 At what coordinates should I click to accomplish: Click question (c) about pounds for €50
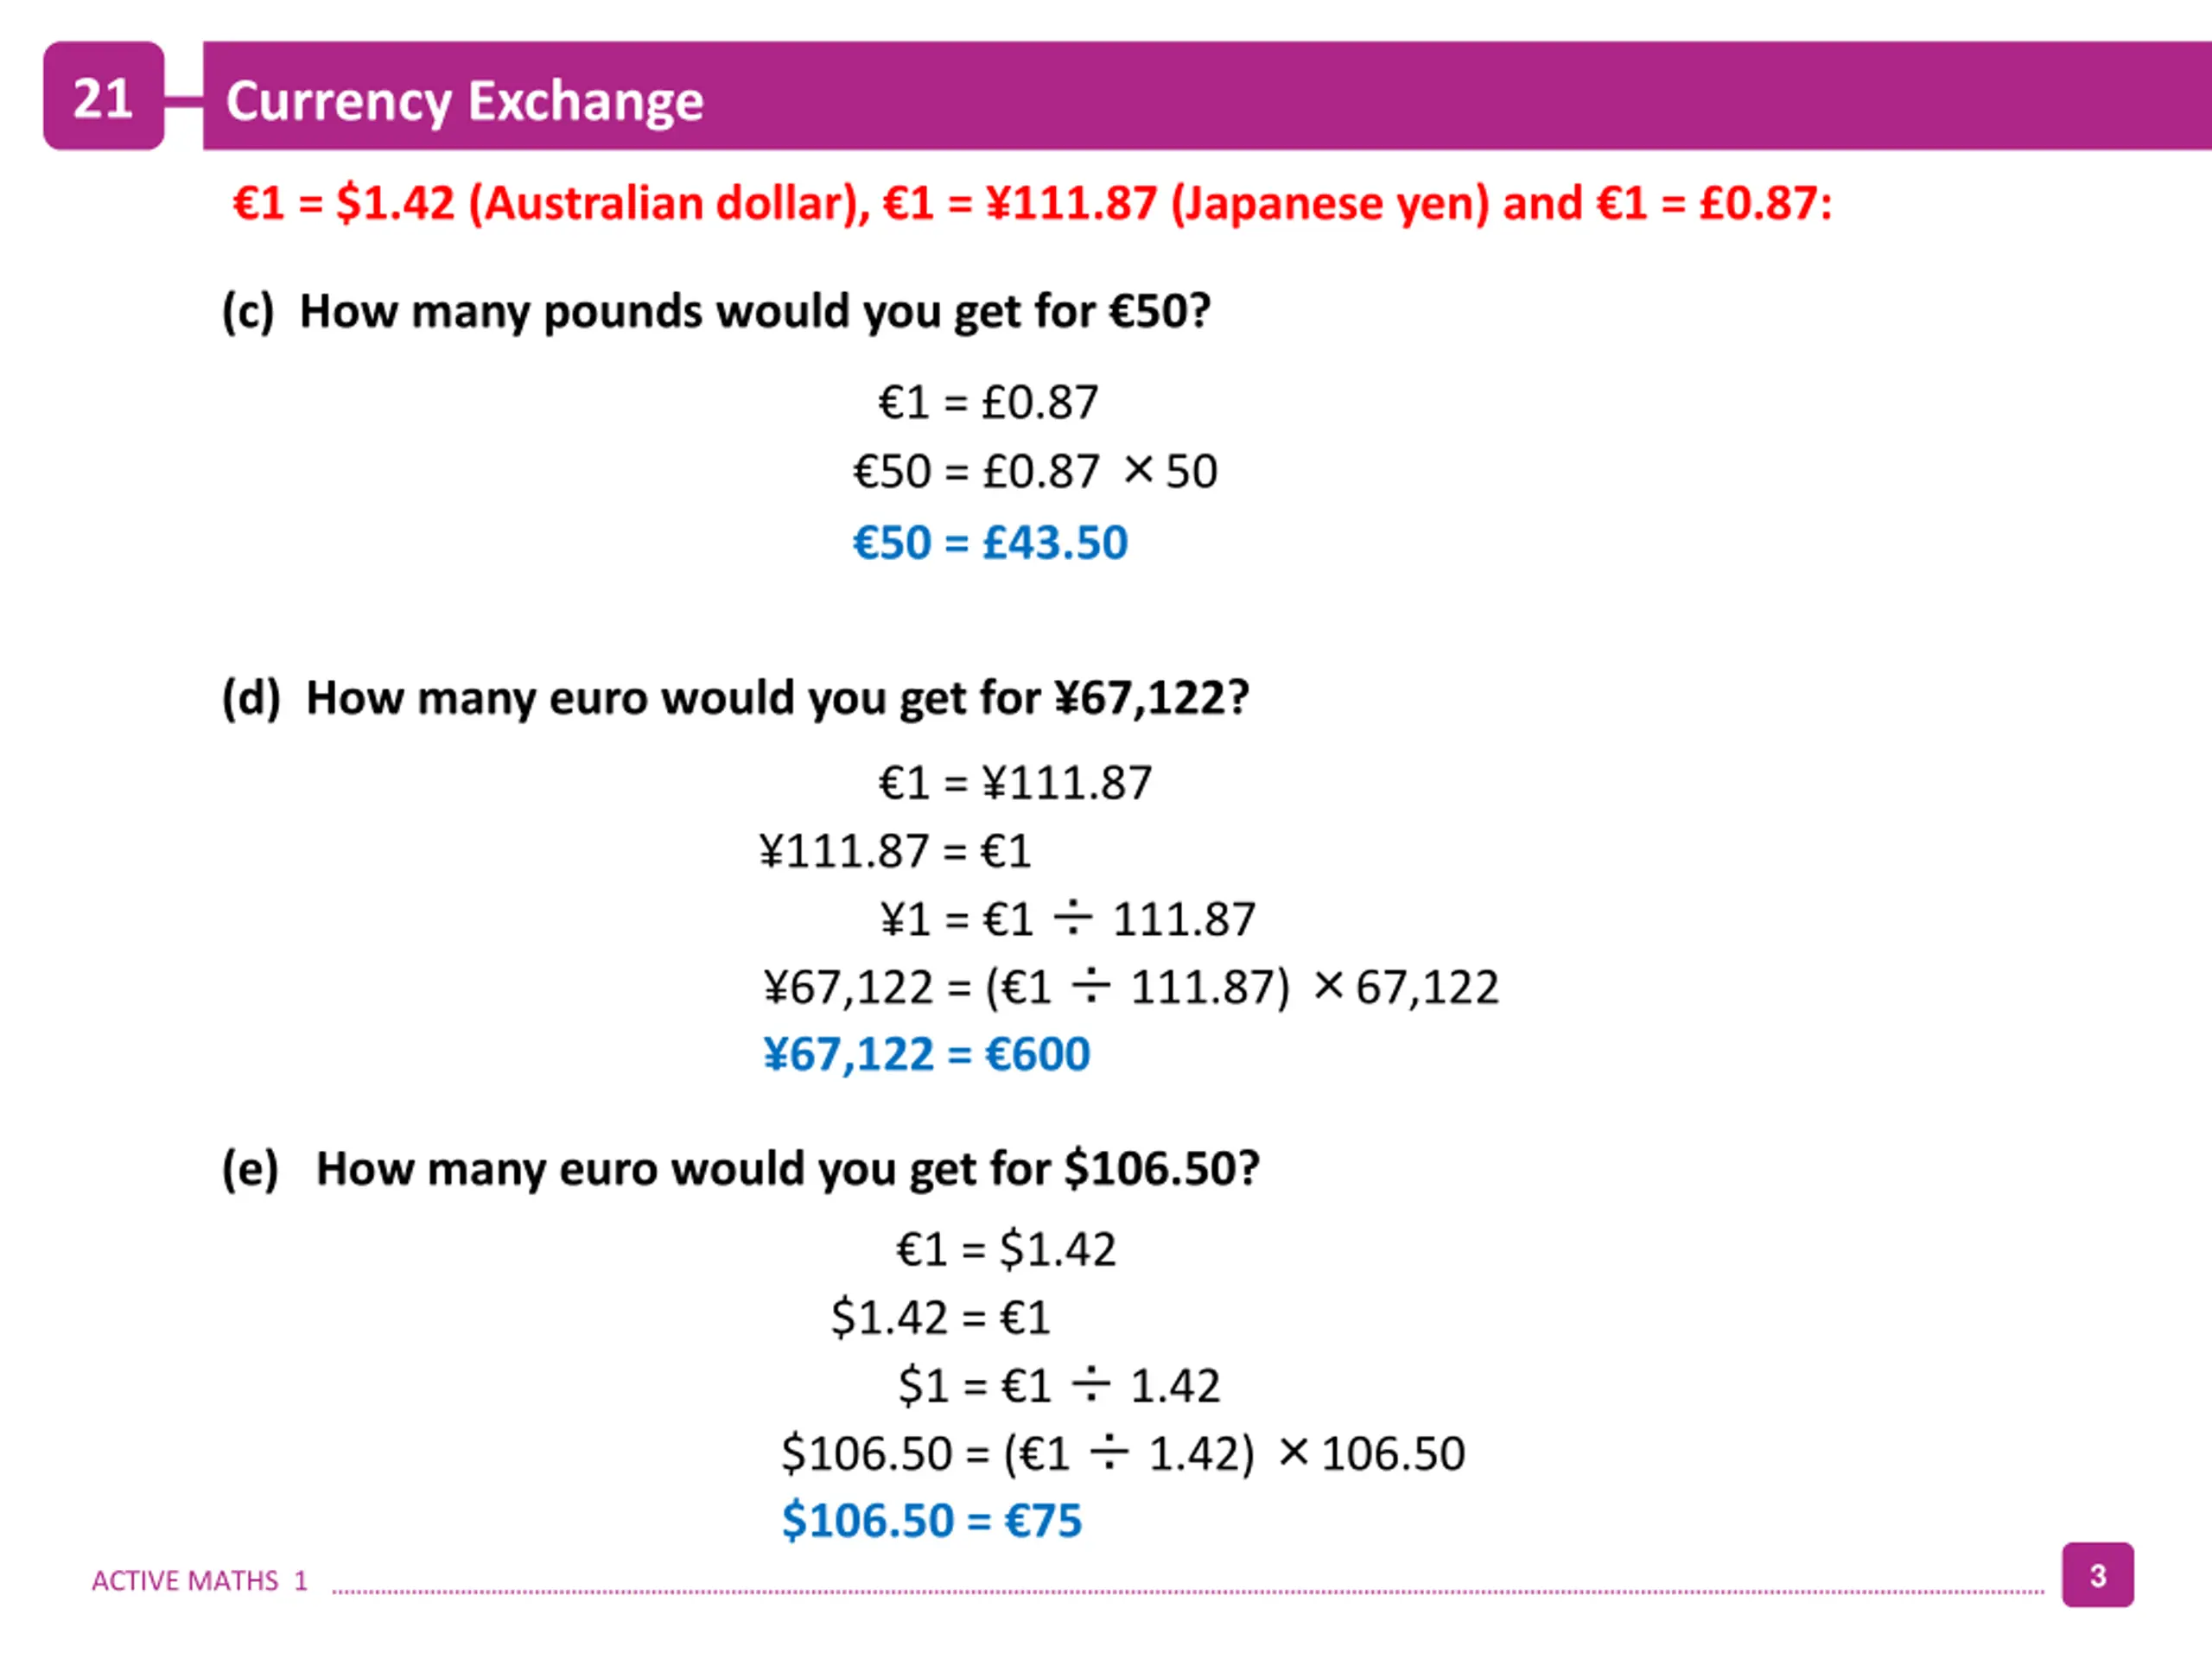tap(716, 312)
